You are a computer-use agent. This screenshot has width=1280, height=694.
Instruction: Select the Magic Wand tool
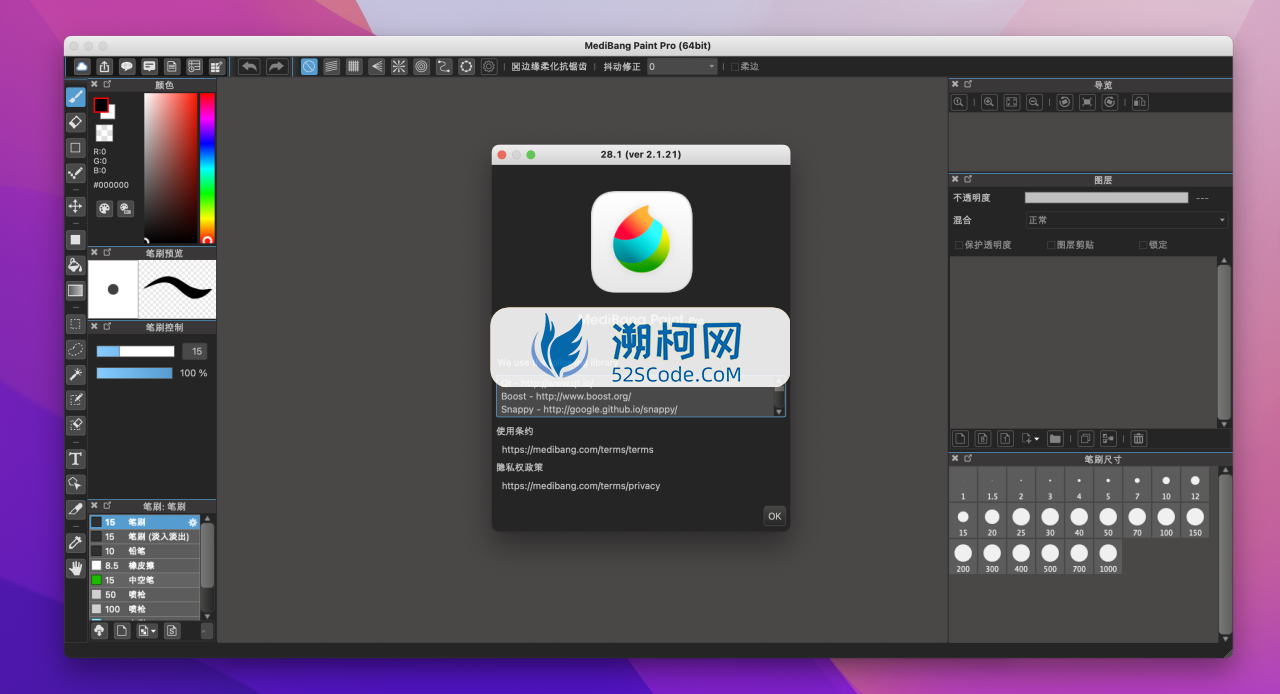[x=75, y=374]
